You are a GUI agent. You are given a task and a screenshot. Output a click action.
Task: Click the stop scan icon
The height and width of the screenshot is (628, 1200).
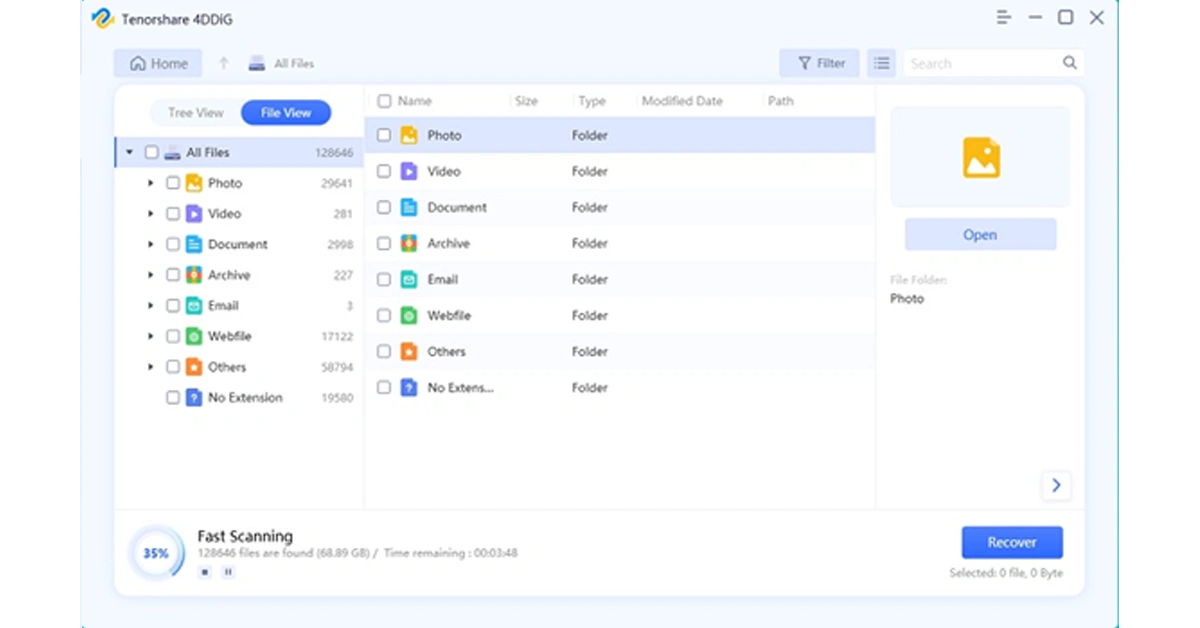point(205,572)
